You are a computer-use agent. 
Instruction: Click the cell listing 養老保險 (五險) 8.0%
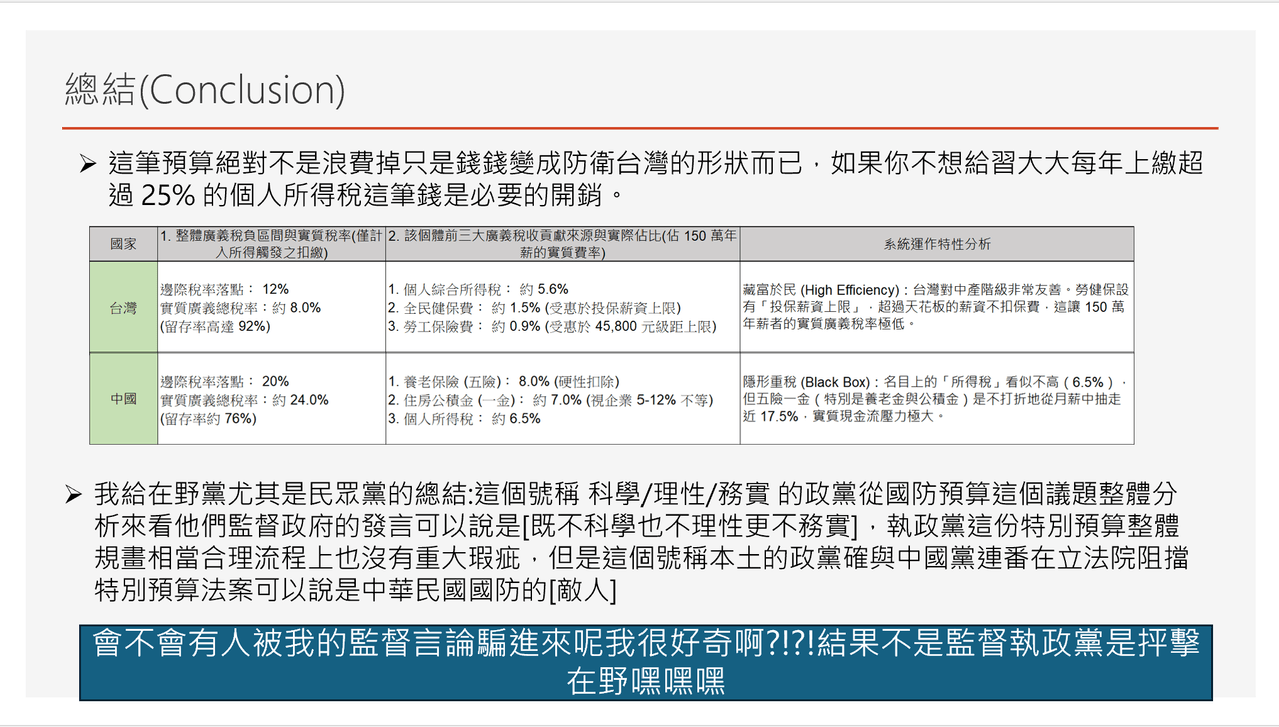(x=563, y=398)
